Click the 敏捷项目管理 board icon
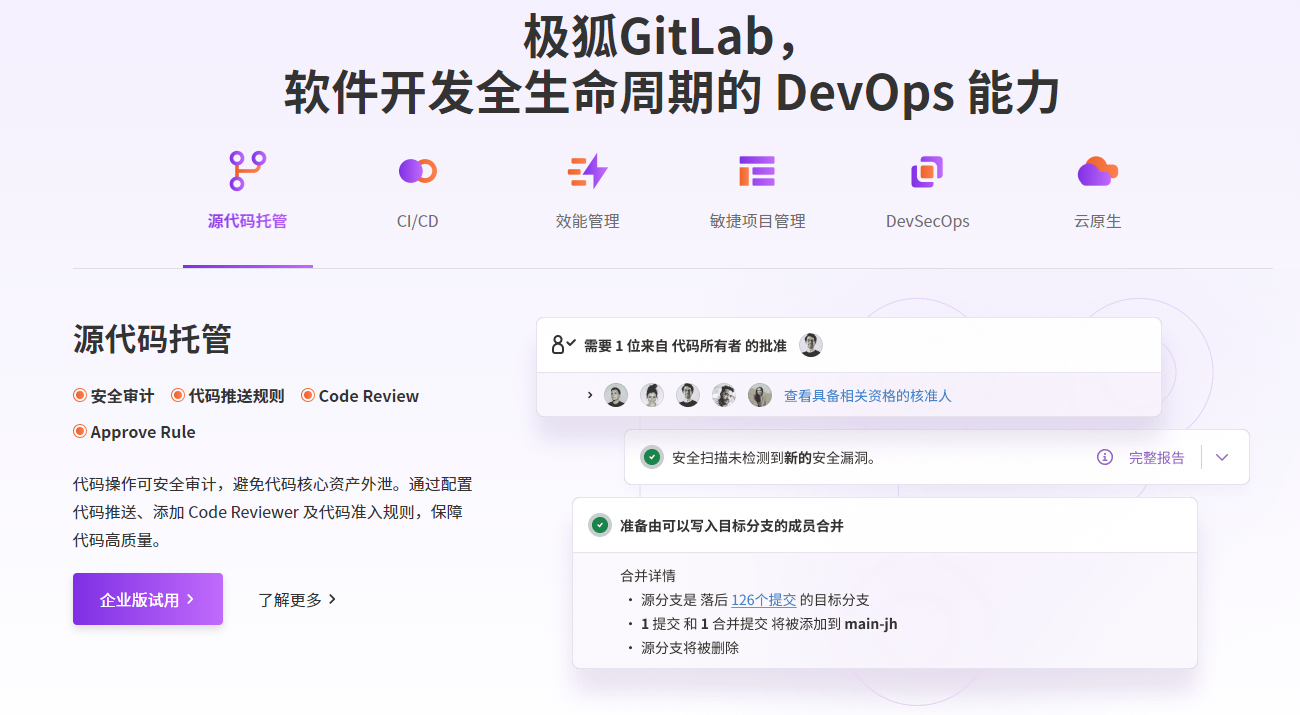 [757, 171]
